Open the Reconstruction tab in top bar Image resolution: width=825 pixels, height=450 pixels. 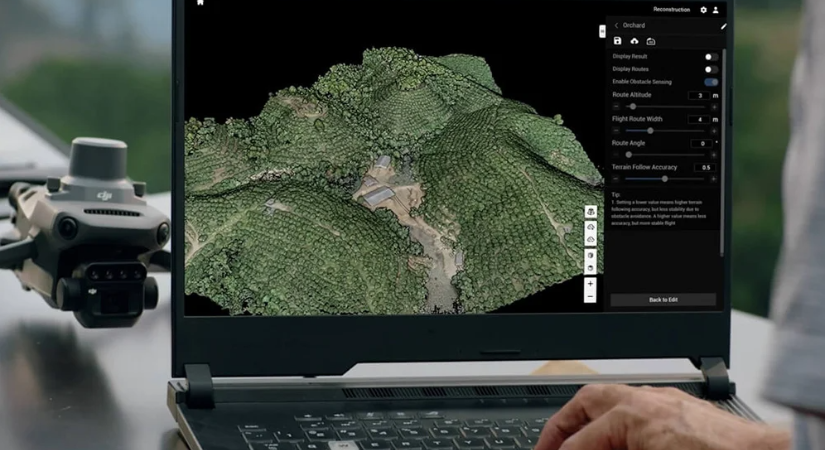point(671,9)
